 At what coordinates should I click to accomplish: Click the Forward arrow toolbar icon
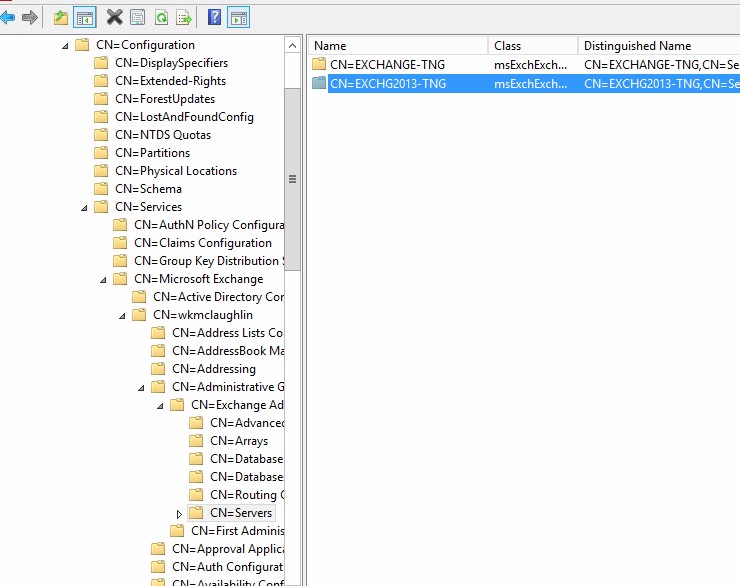(x=30, y=18)
